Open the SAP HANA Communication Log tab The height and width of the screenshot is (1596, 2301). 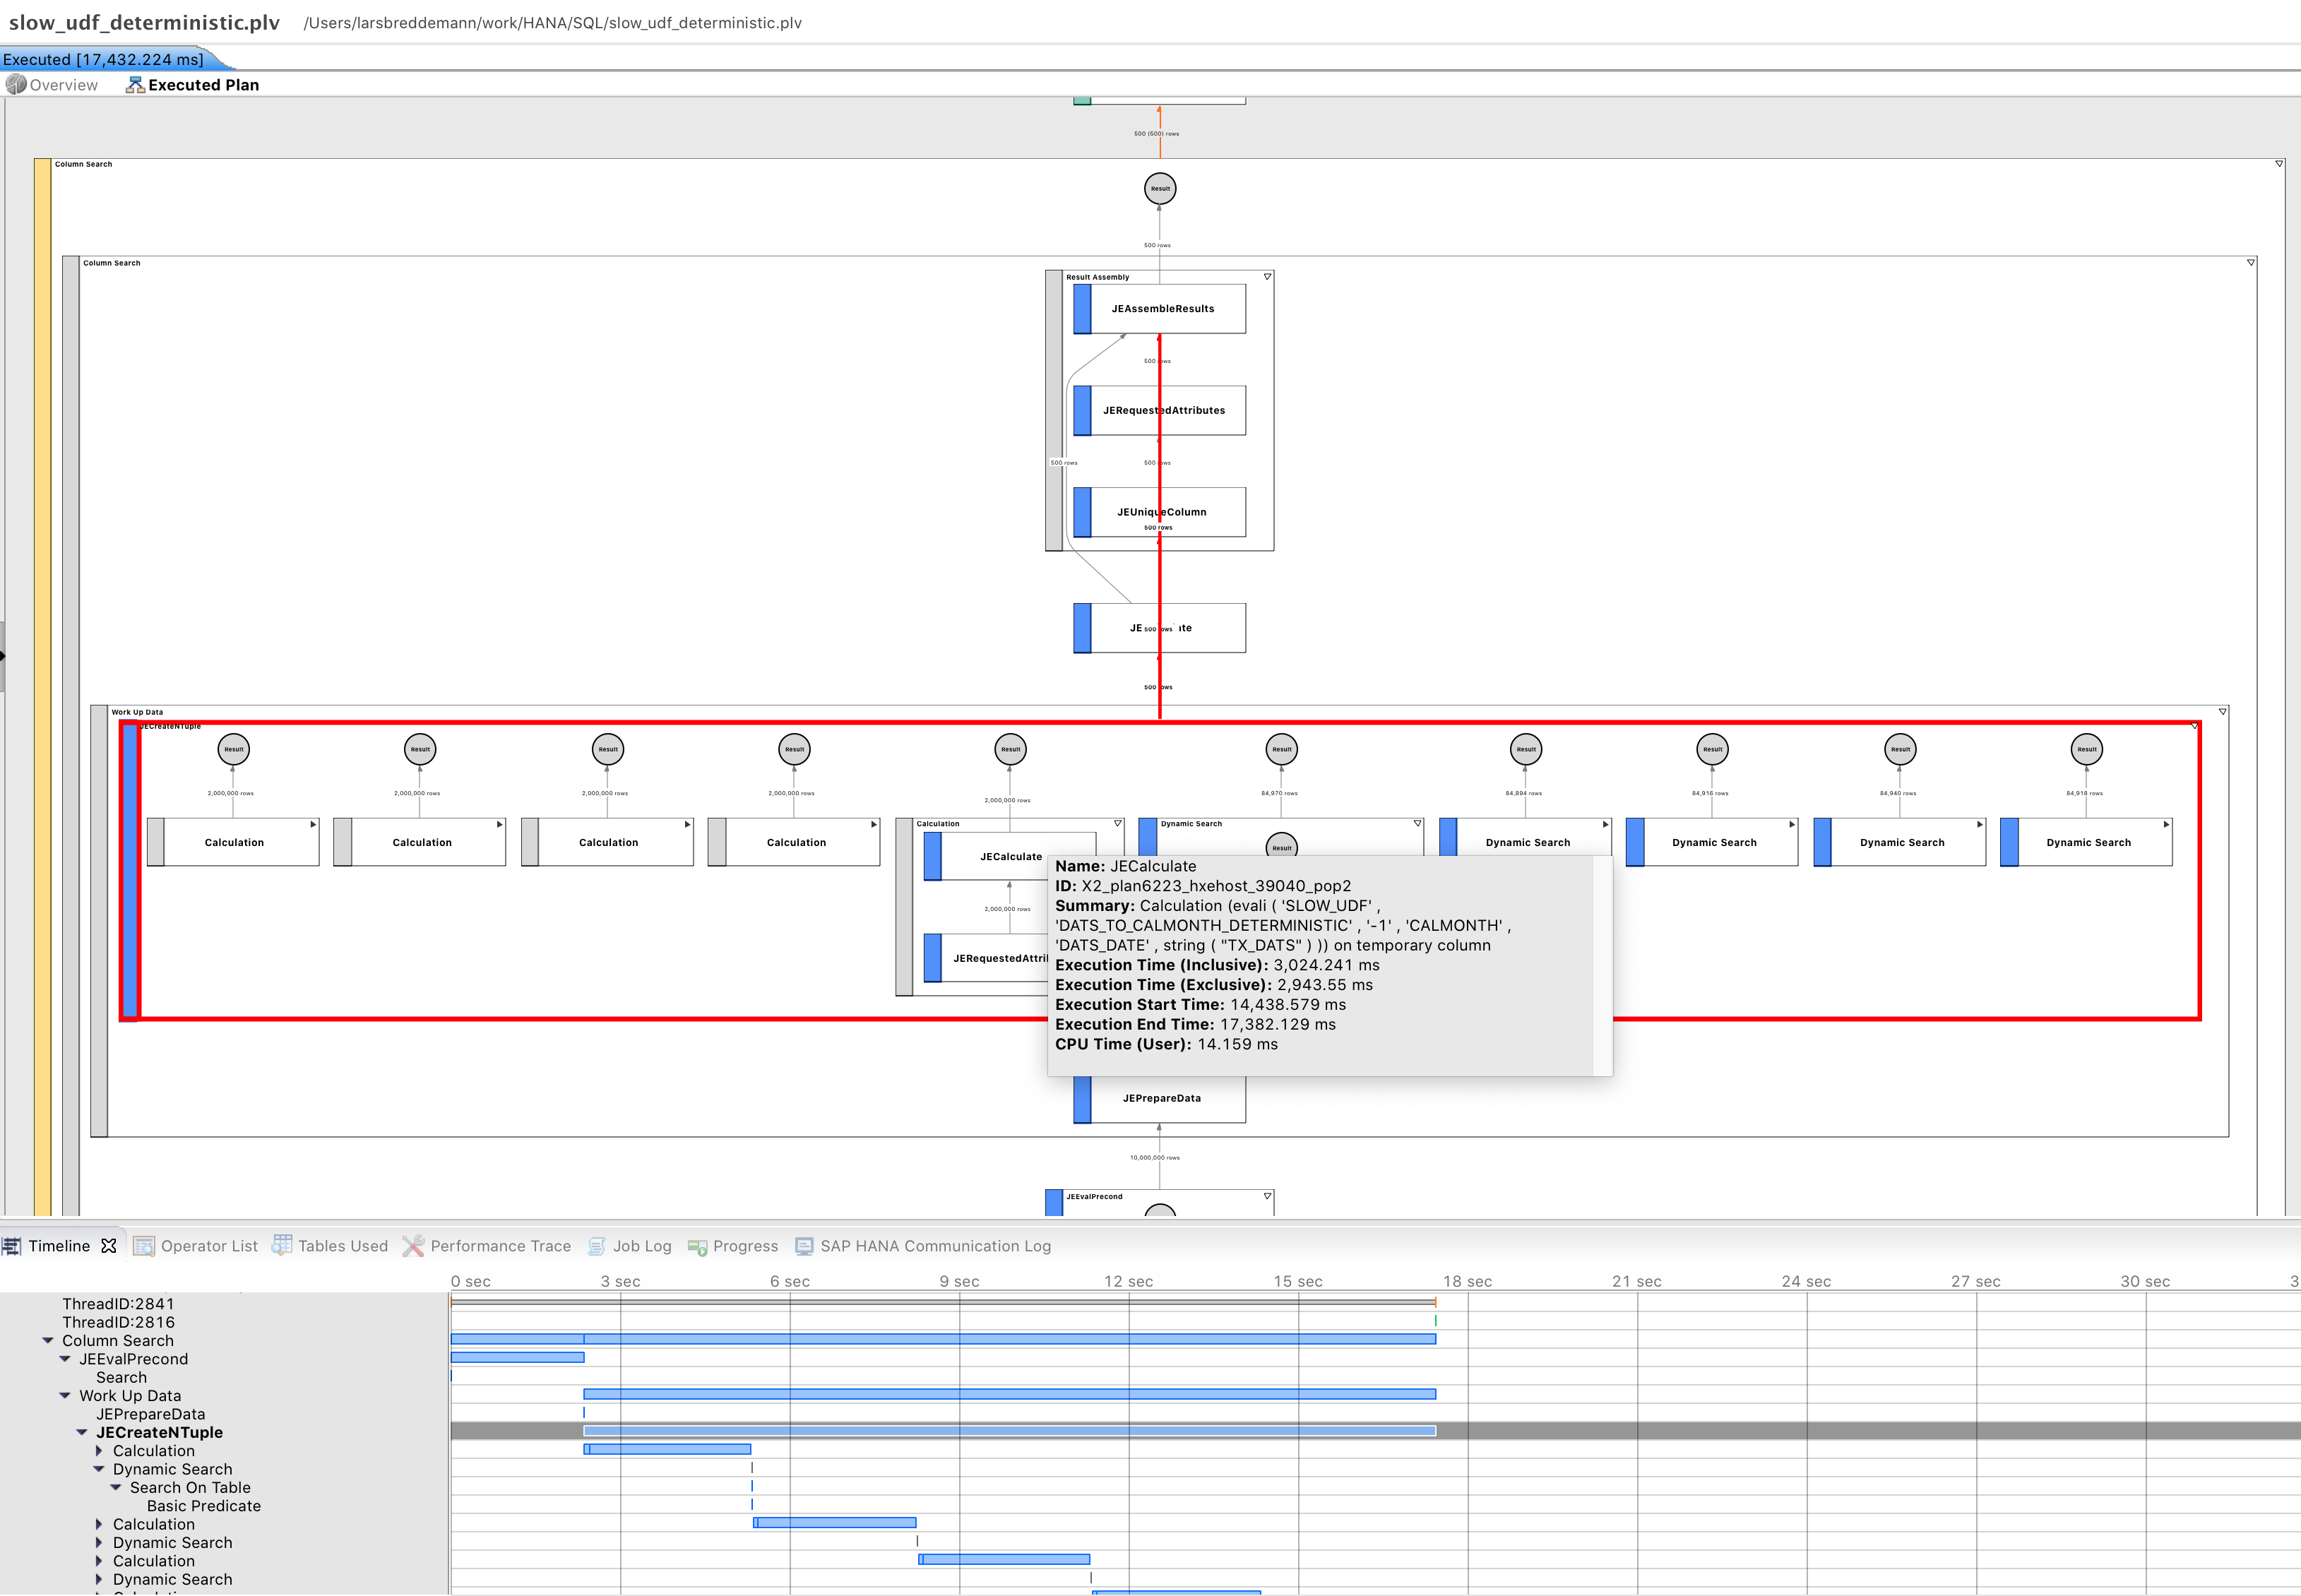coord(923,1246)
